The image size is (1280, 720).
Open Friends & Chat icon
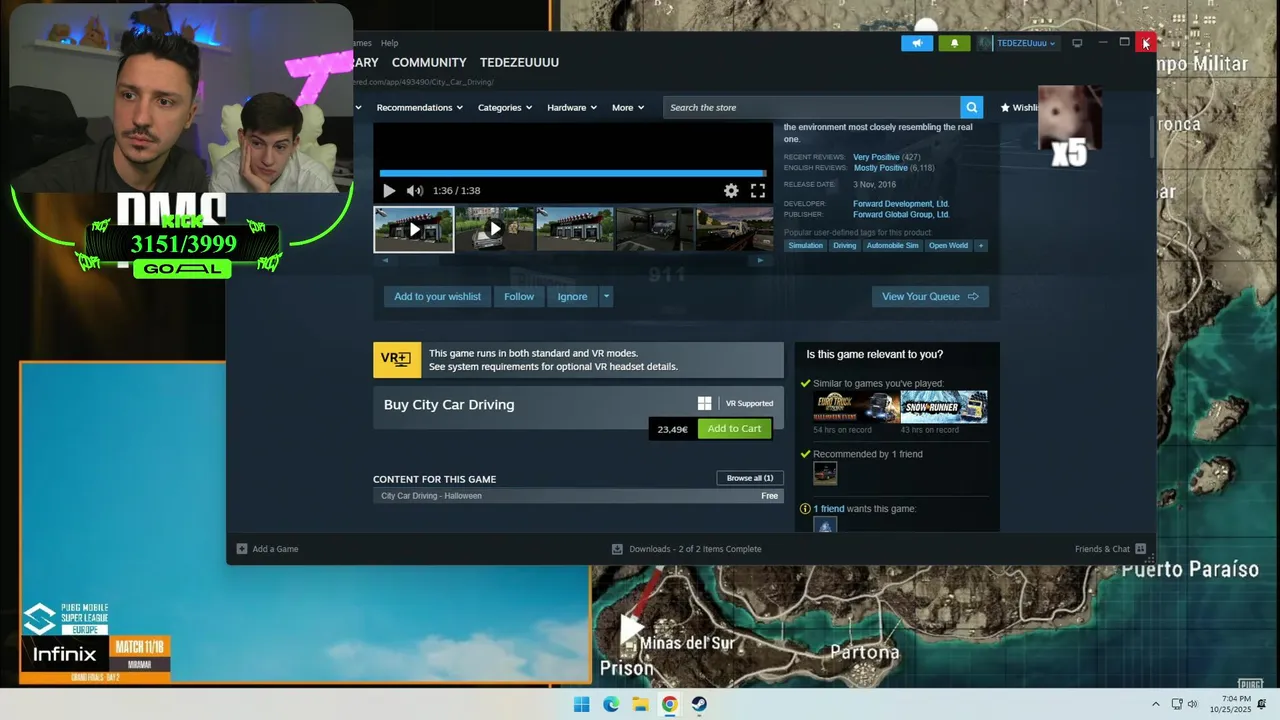click(x=1141, y=549)
